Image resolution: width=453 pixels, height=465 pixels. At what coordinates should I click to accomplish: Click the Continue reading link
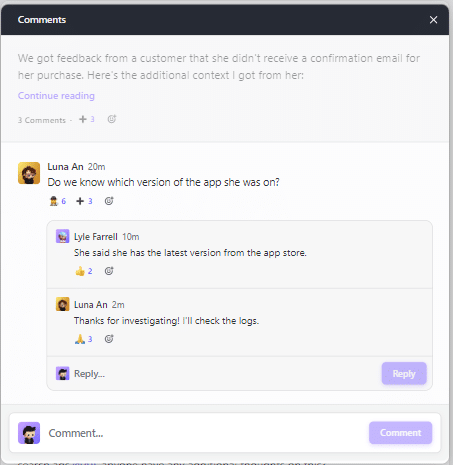click(x=56, y=96)
